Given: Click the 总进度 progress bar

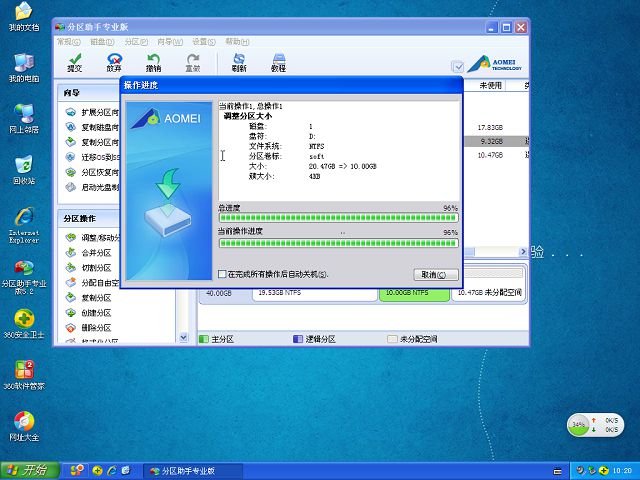Looking at the screenshot, I should coord(338,218).
